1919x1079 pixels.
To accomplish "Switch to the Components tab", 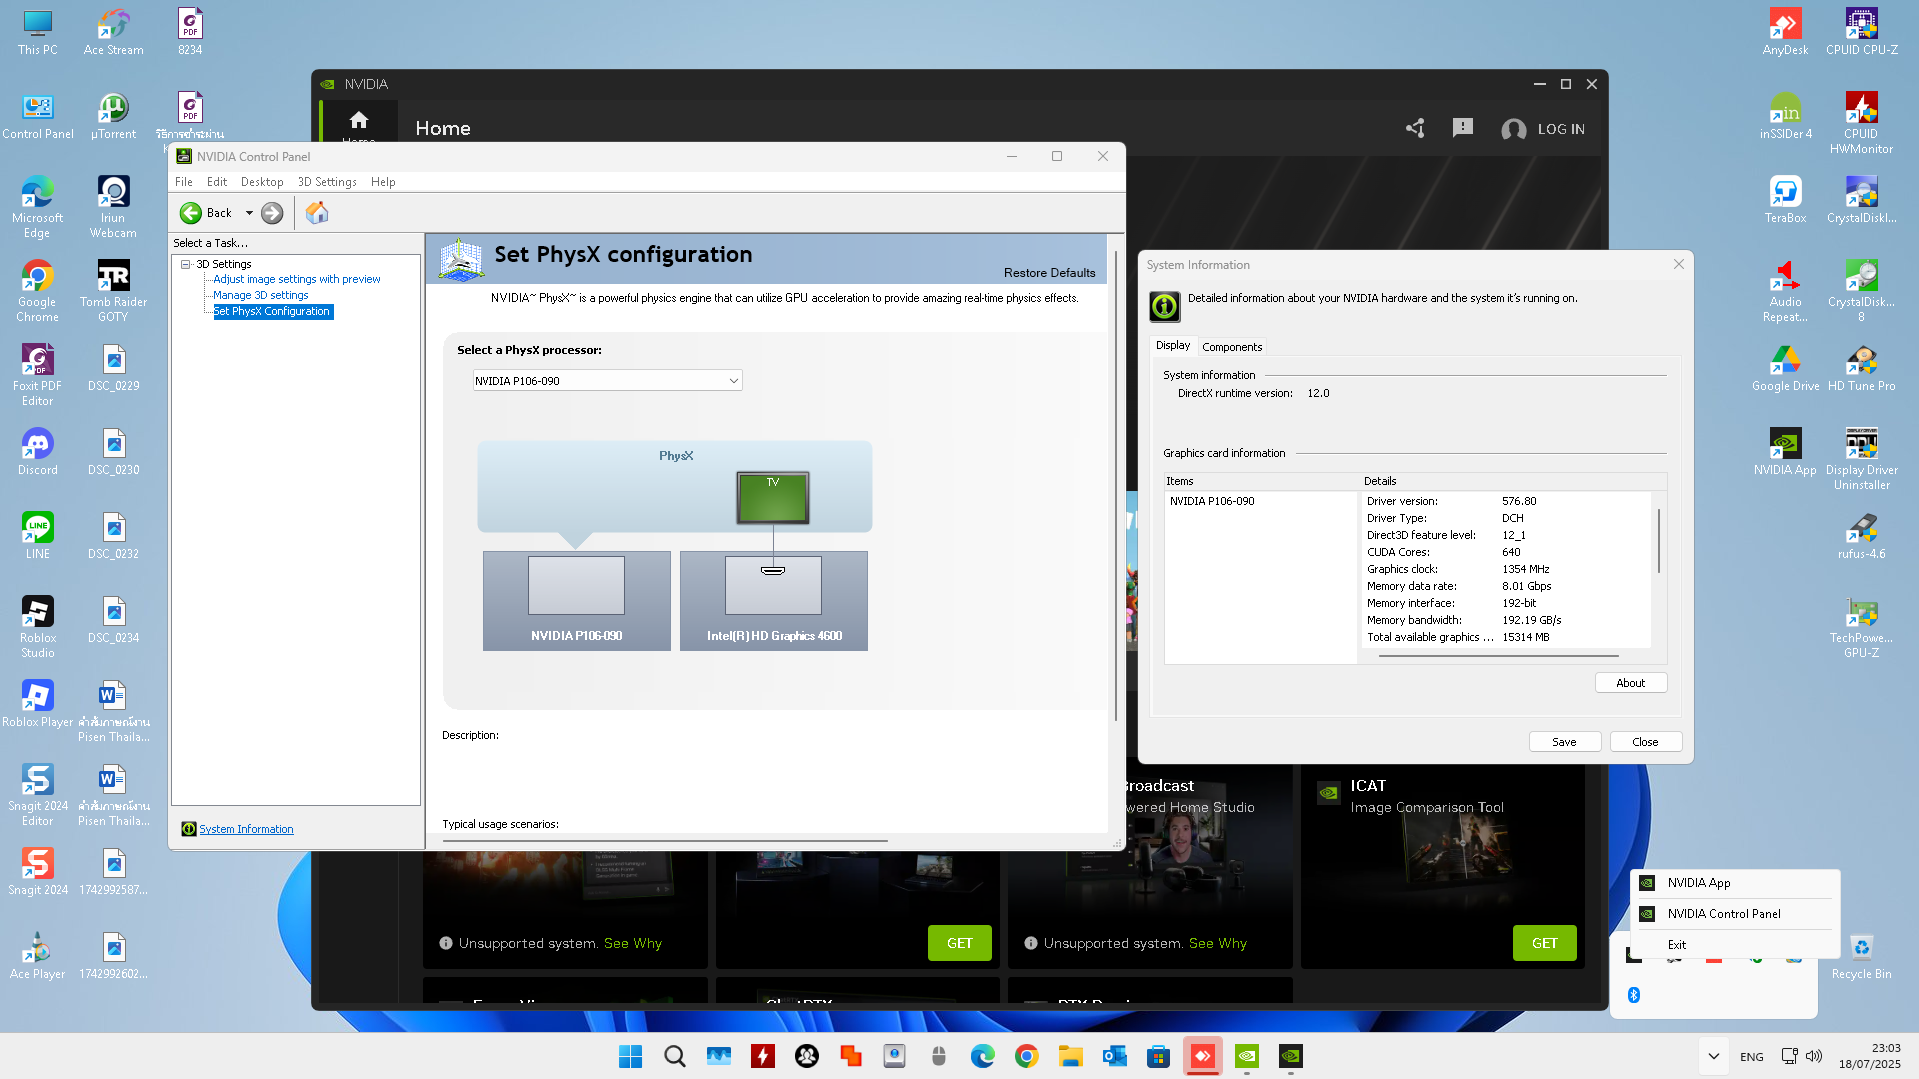I will pos(1231,347).
